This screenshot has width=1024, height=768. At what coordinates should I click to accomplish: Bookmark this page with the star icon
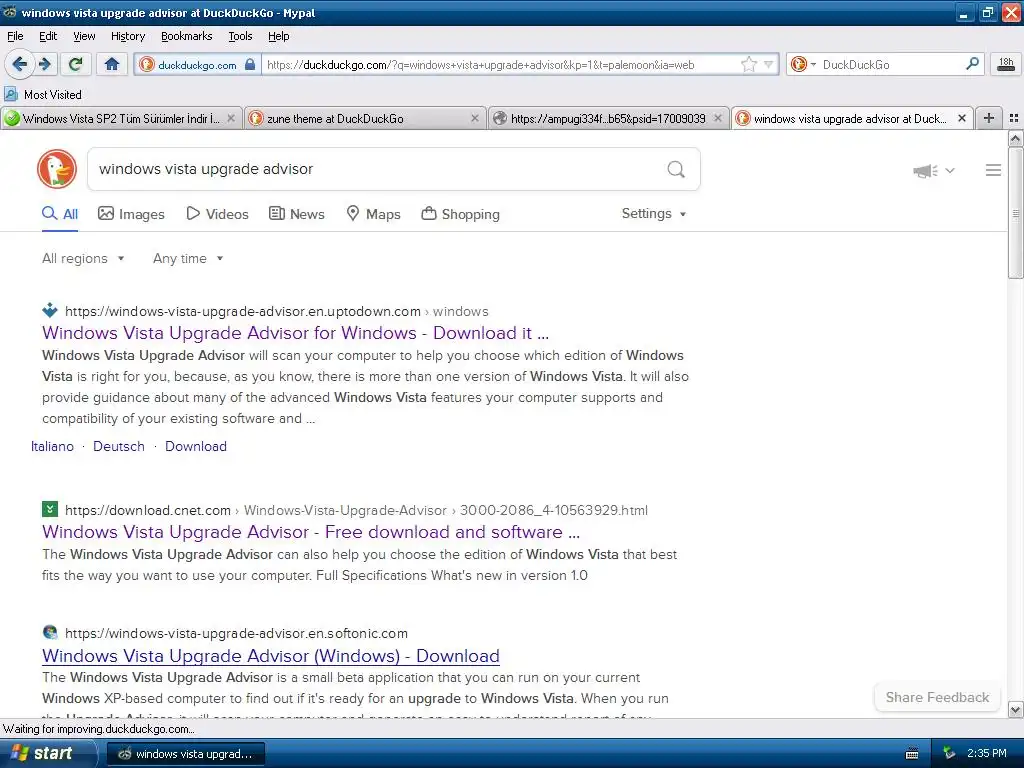point(748,64)
